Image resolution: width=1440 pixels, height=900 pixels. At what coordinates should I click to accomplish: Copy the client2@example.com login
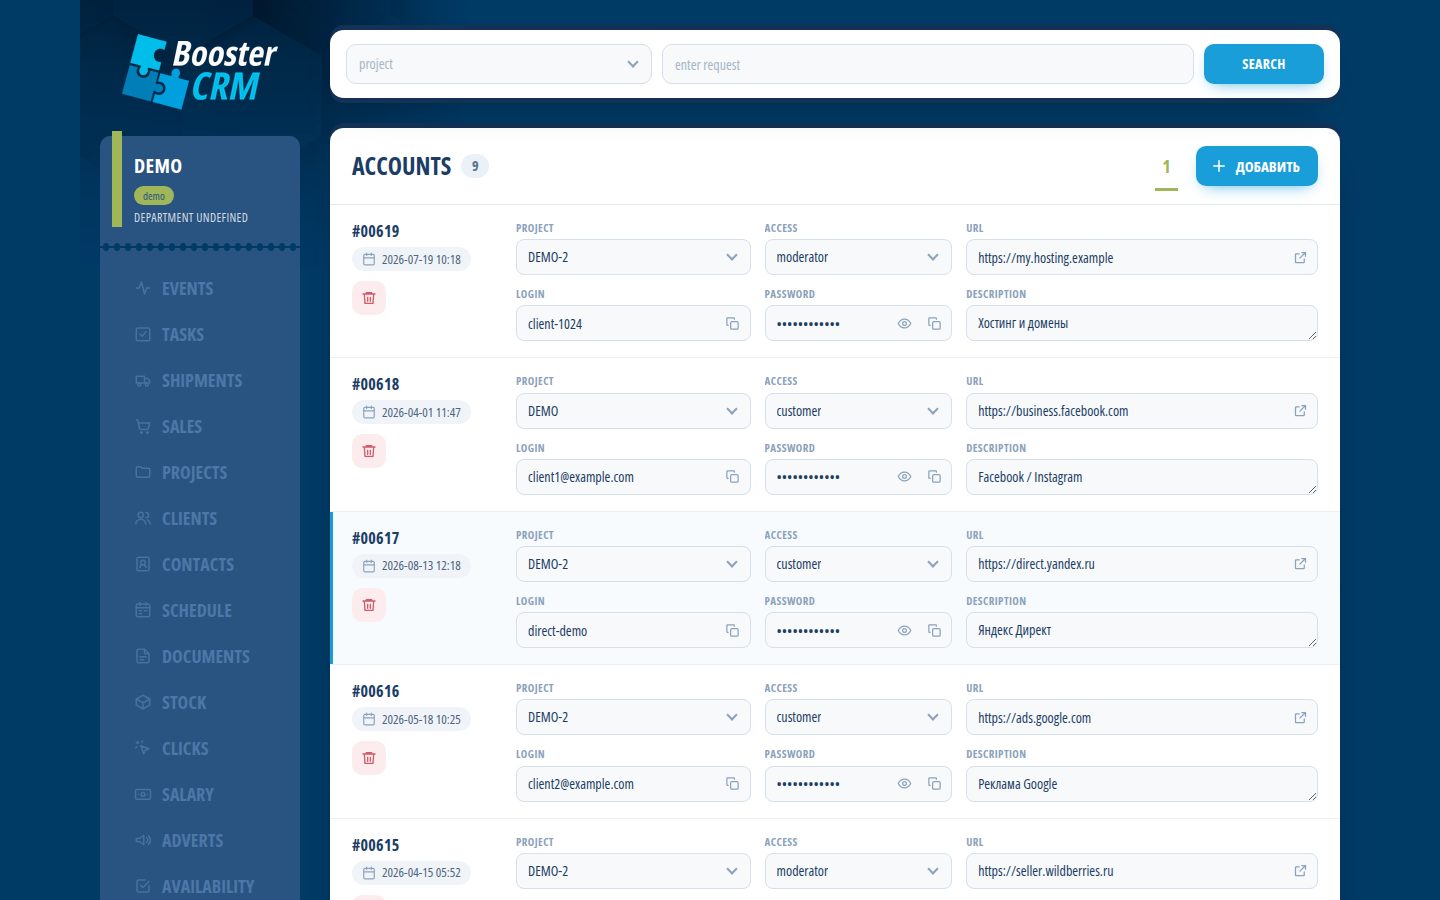point(732,784)
